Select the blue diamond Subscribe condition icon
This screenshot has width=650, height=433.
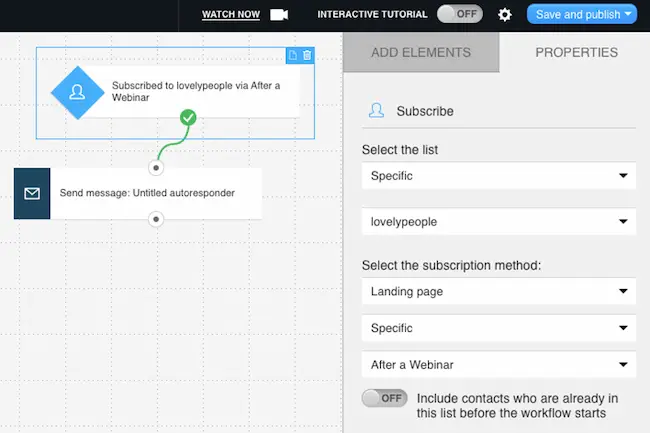pos(78,92)
